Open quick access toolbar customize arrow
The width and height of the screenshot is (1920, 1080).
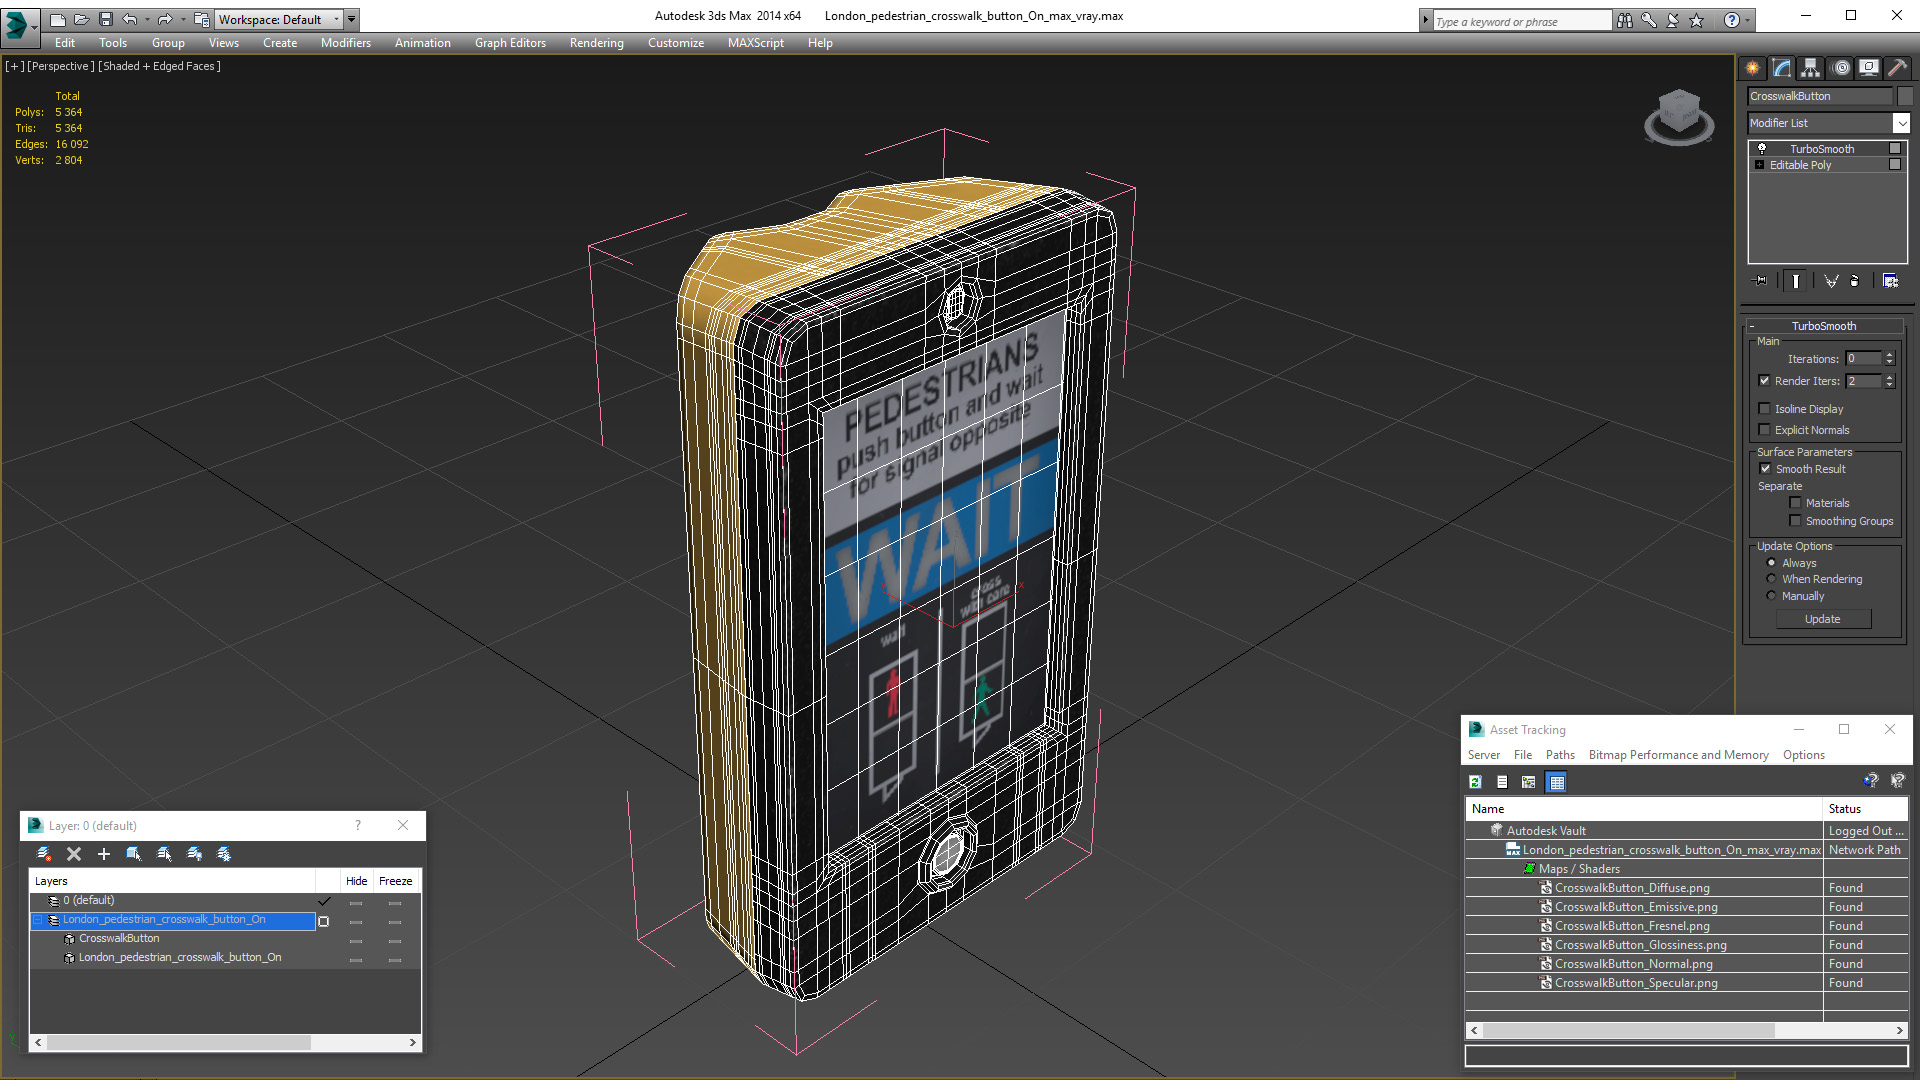click(352, 19)
